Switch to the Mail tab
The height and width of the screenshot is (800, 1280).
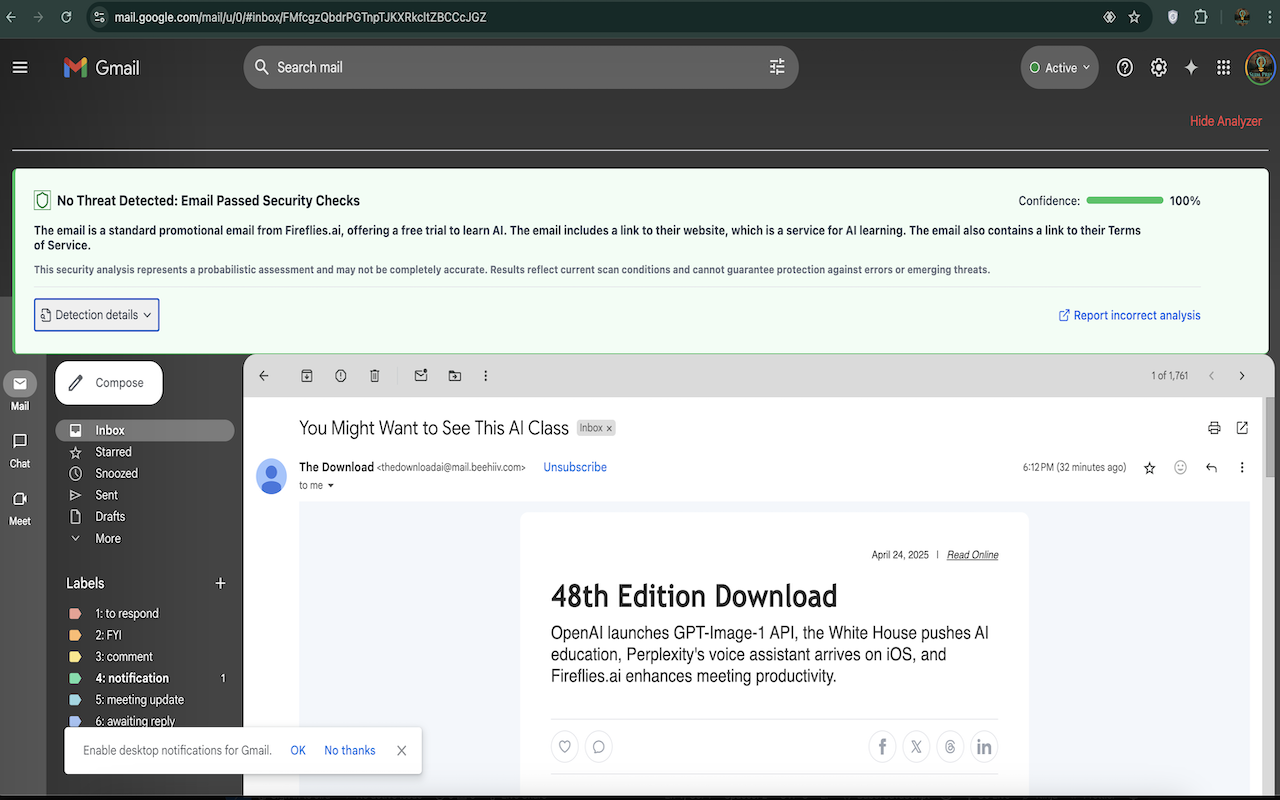click(20, 391)
